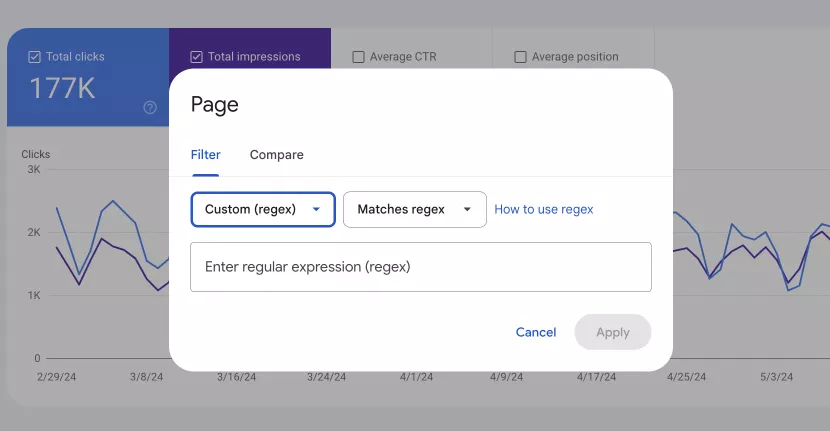The height and width of the screenshot is (431, 830).
Task: Enable the Average CTR checkbox
Action: pyautogui.click(x=358, y=57)
